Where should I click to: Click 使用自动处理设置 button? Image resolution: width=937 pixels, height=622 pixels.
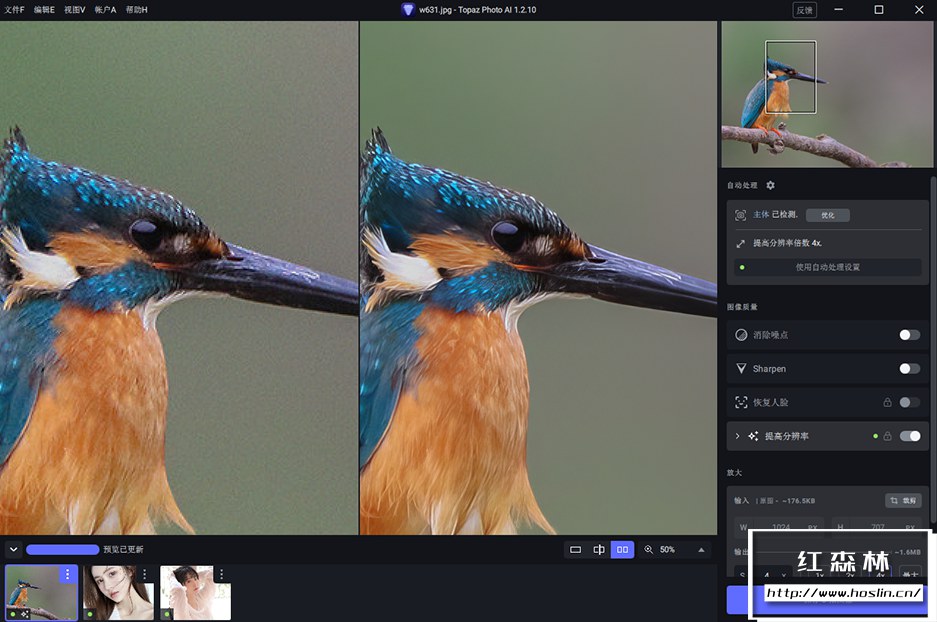(828, 267)
